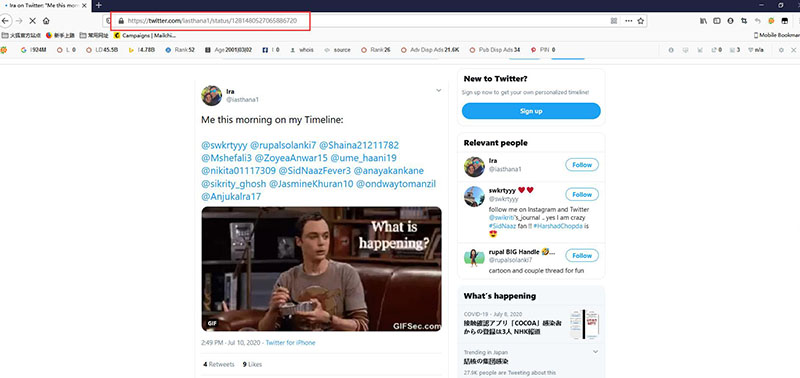The image size is (800, 378).
Task: Open the #HarshadChopda hashtag link
Action: coord(559,225)
